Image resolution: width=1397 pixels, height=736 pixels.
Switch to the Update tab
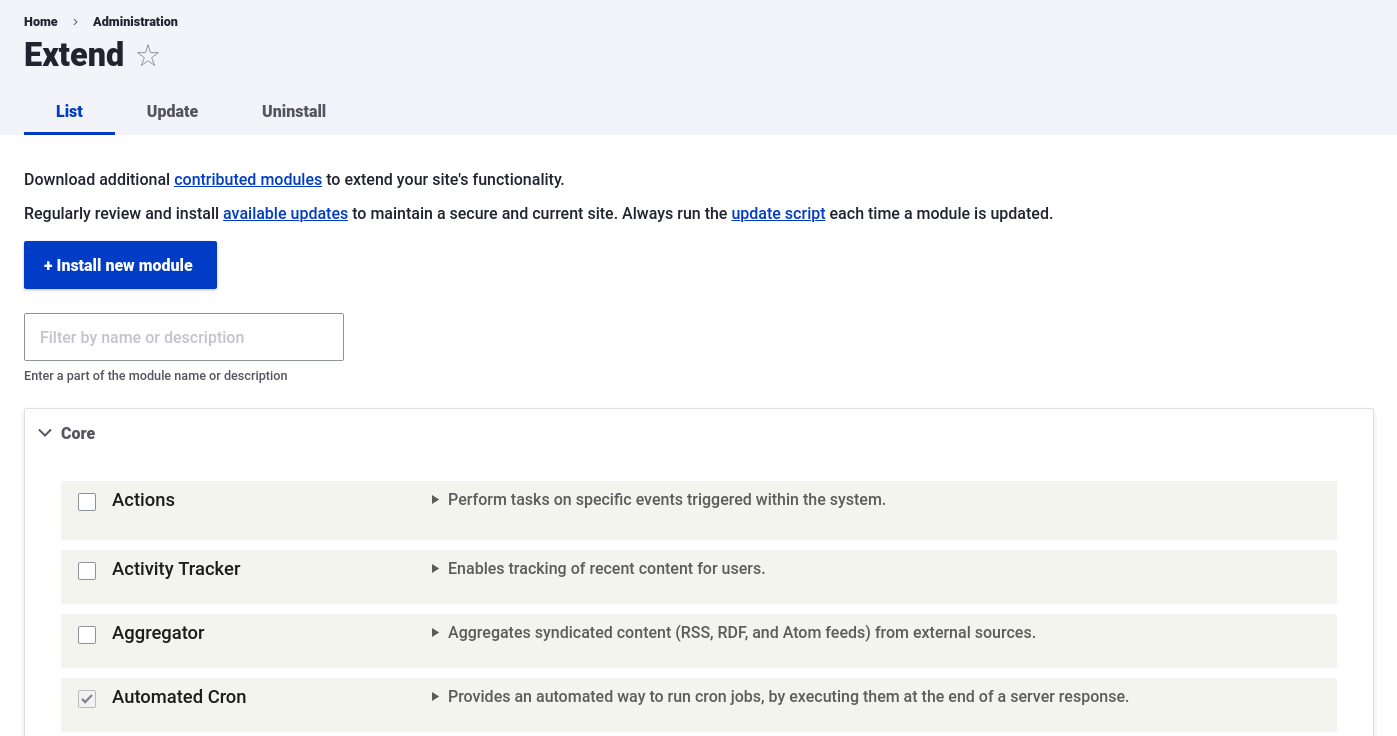(x=172, y=111)
